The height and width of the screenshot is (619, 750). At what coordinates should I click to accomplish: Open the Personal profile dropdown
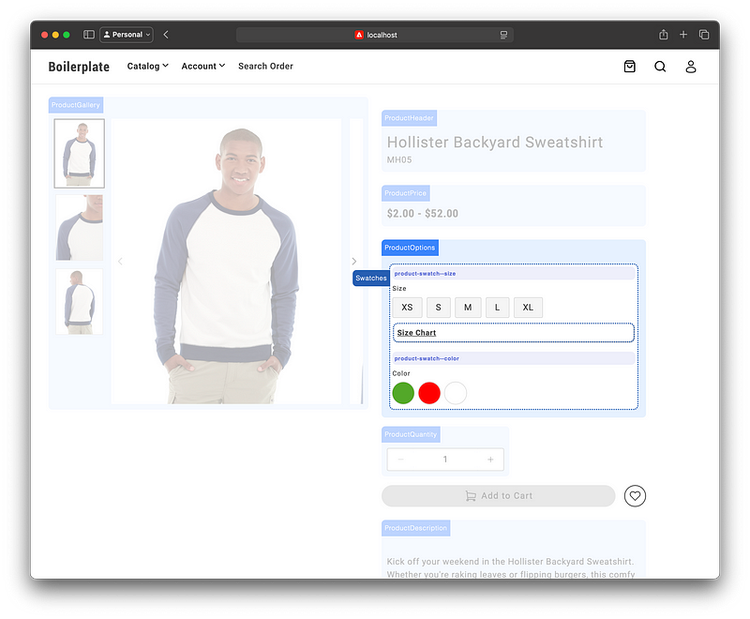127,34
